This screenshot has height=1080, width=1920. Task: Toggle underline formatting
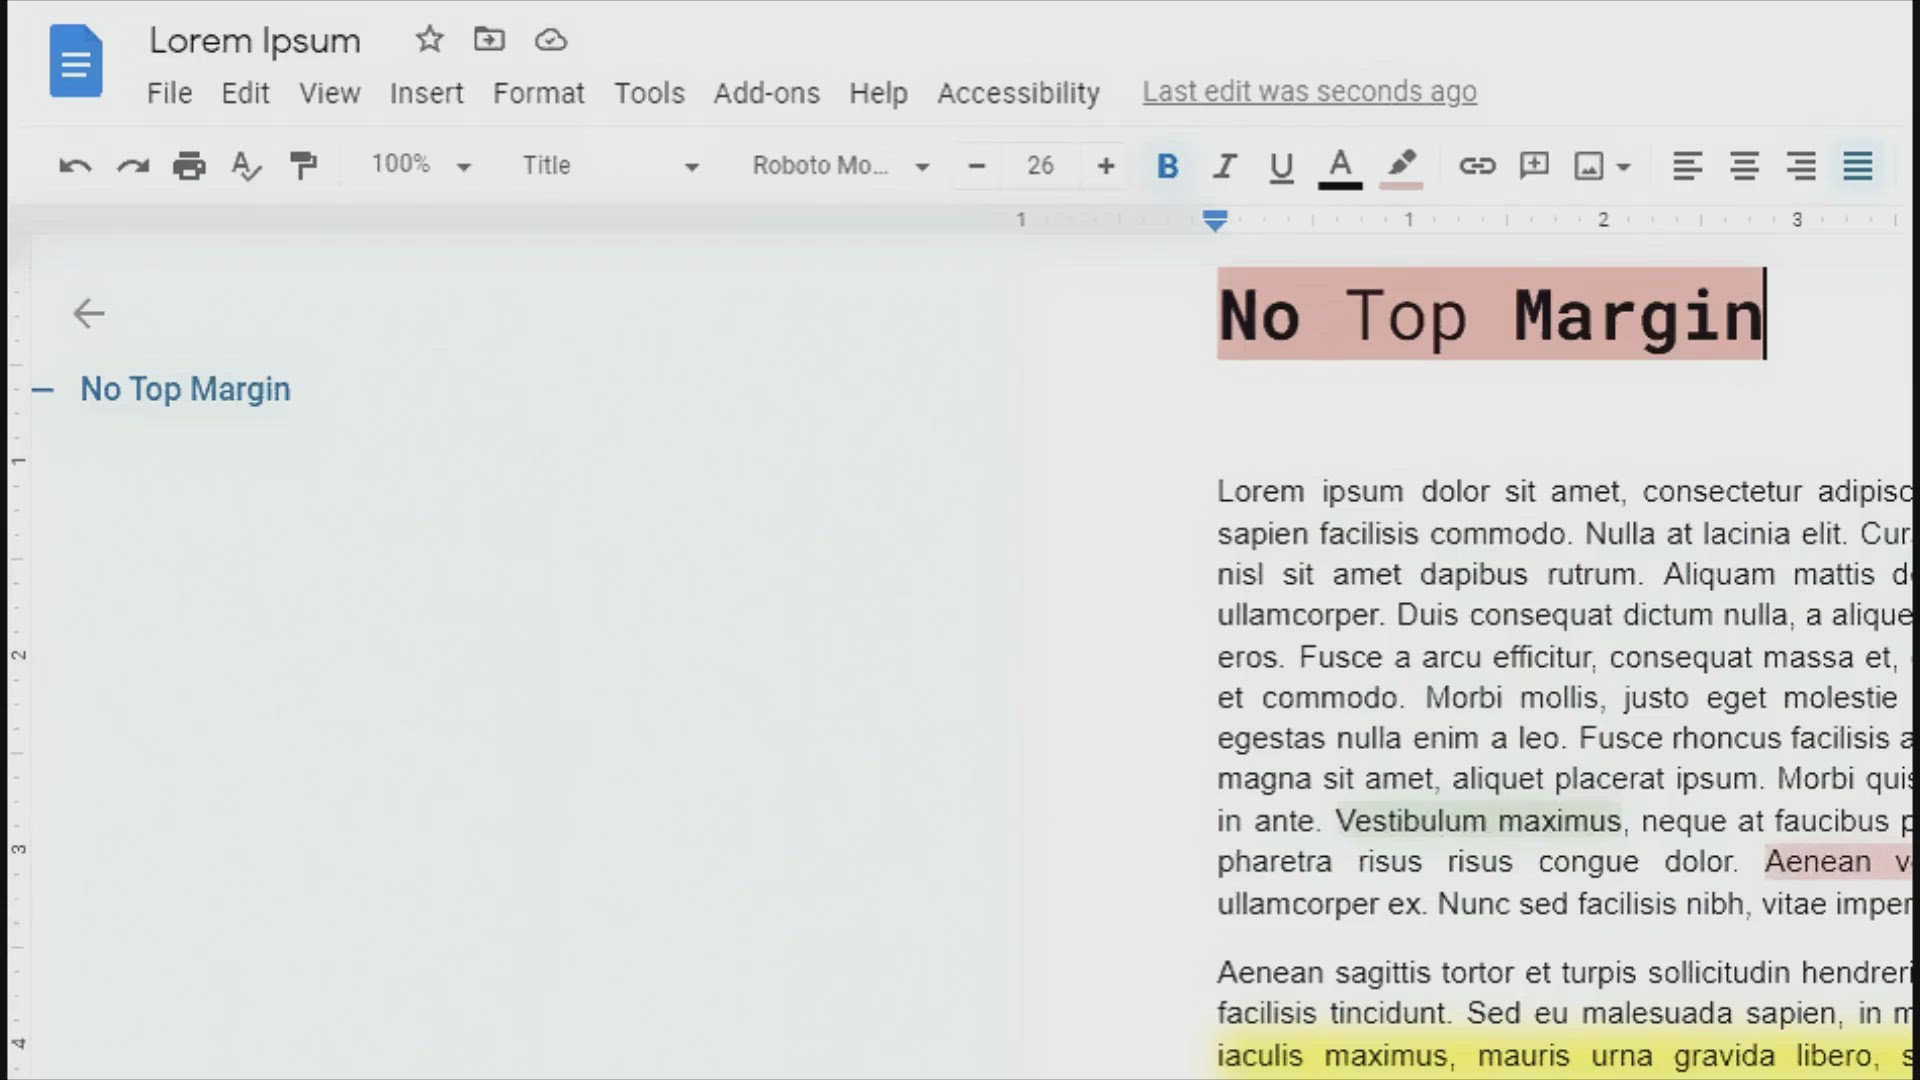point(1281,167)
